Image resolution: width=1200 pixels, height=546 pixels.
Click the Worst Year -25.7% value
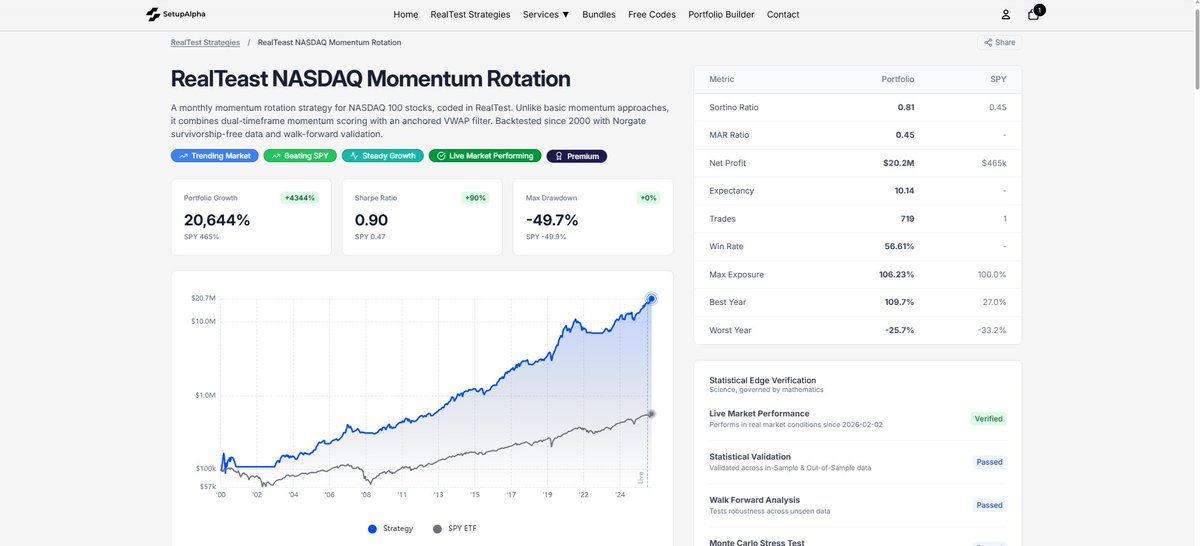900,330
